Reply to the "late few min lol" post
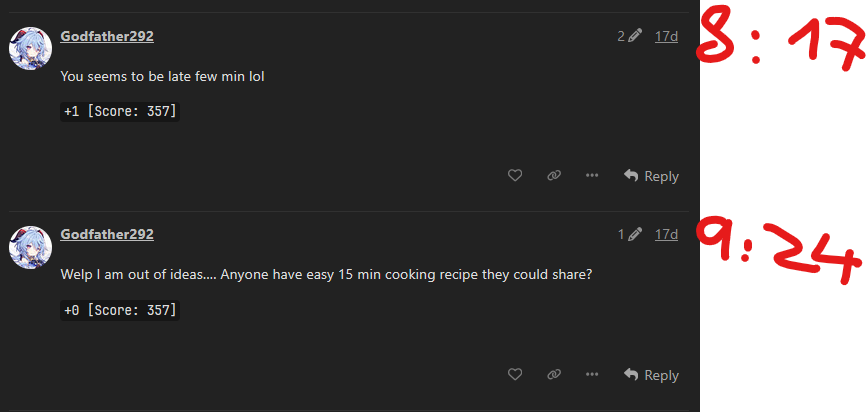Viewport: 868px width, 412px height. click(651, 176)
